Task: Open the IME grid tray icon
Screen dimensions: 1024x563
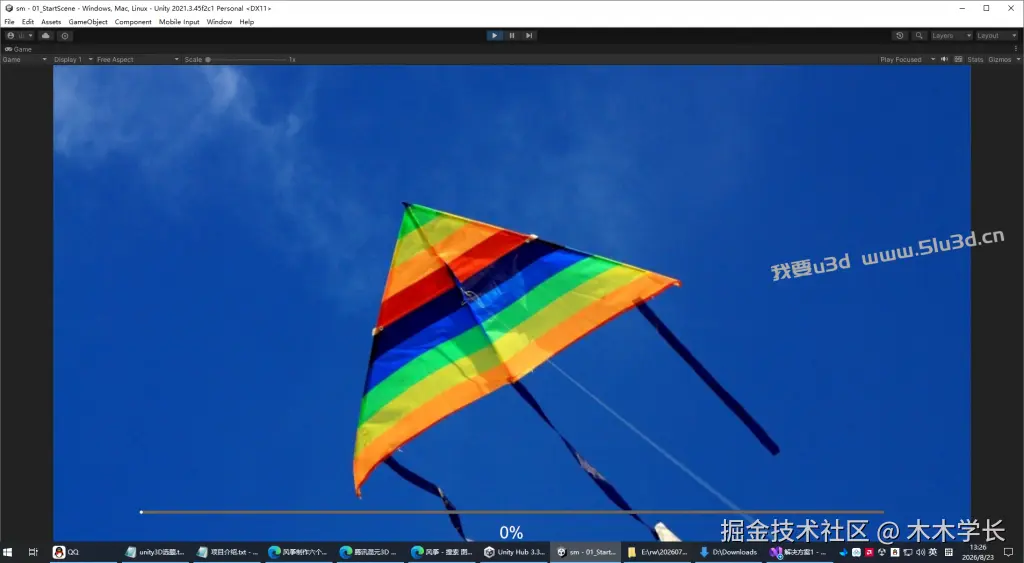Action: 949,552
